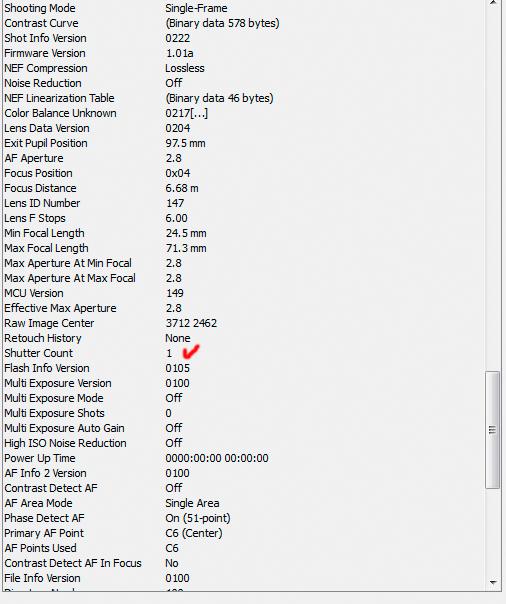The image size is (506, 604).
Task: Click the value On (51-point)
Action: pos(198,519)
